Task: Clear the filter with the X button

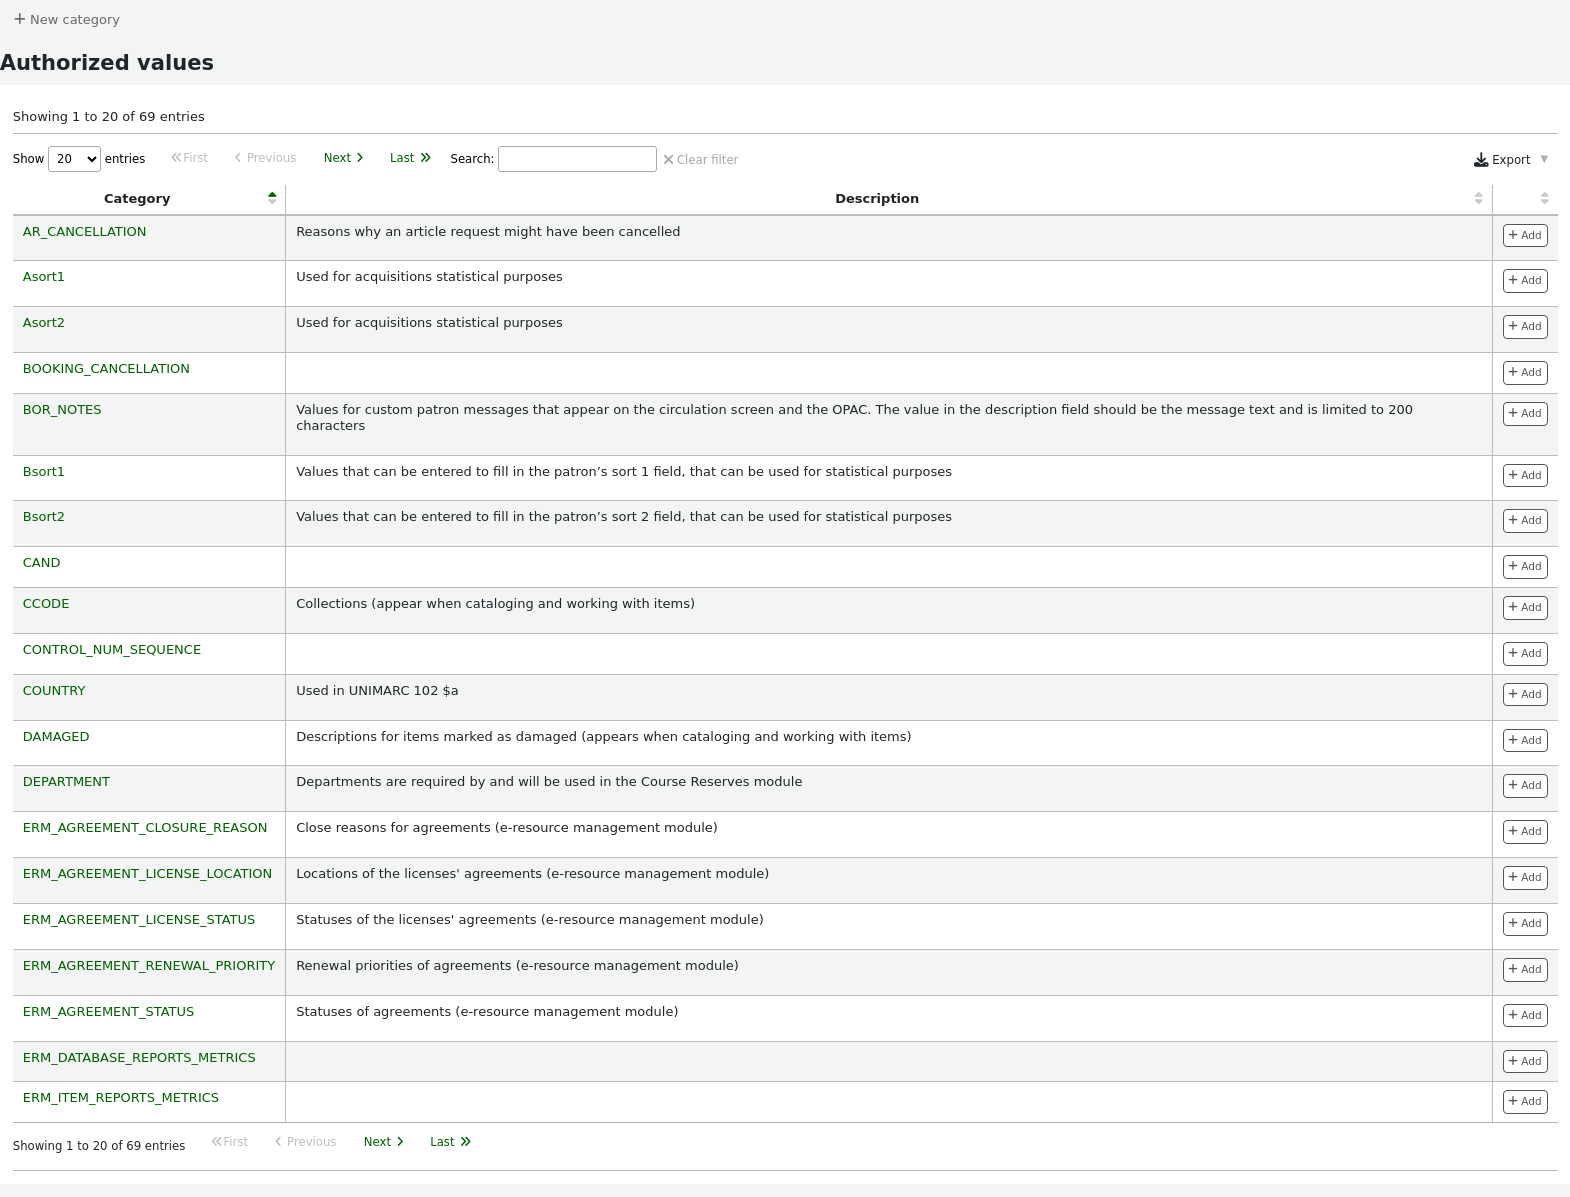Action: point(700,160)
